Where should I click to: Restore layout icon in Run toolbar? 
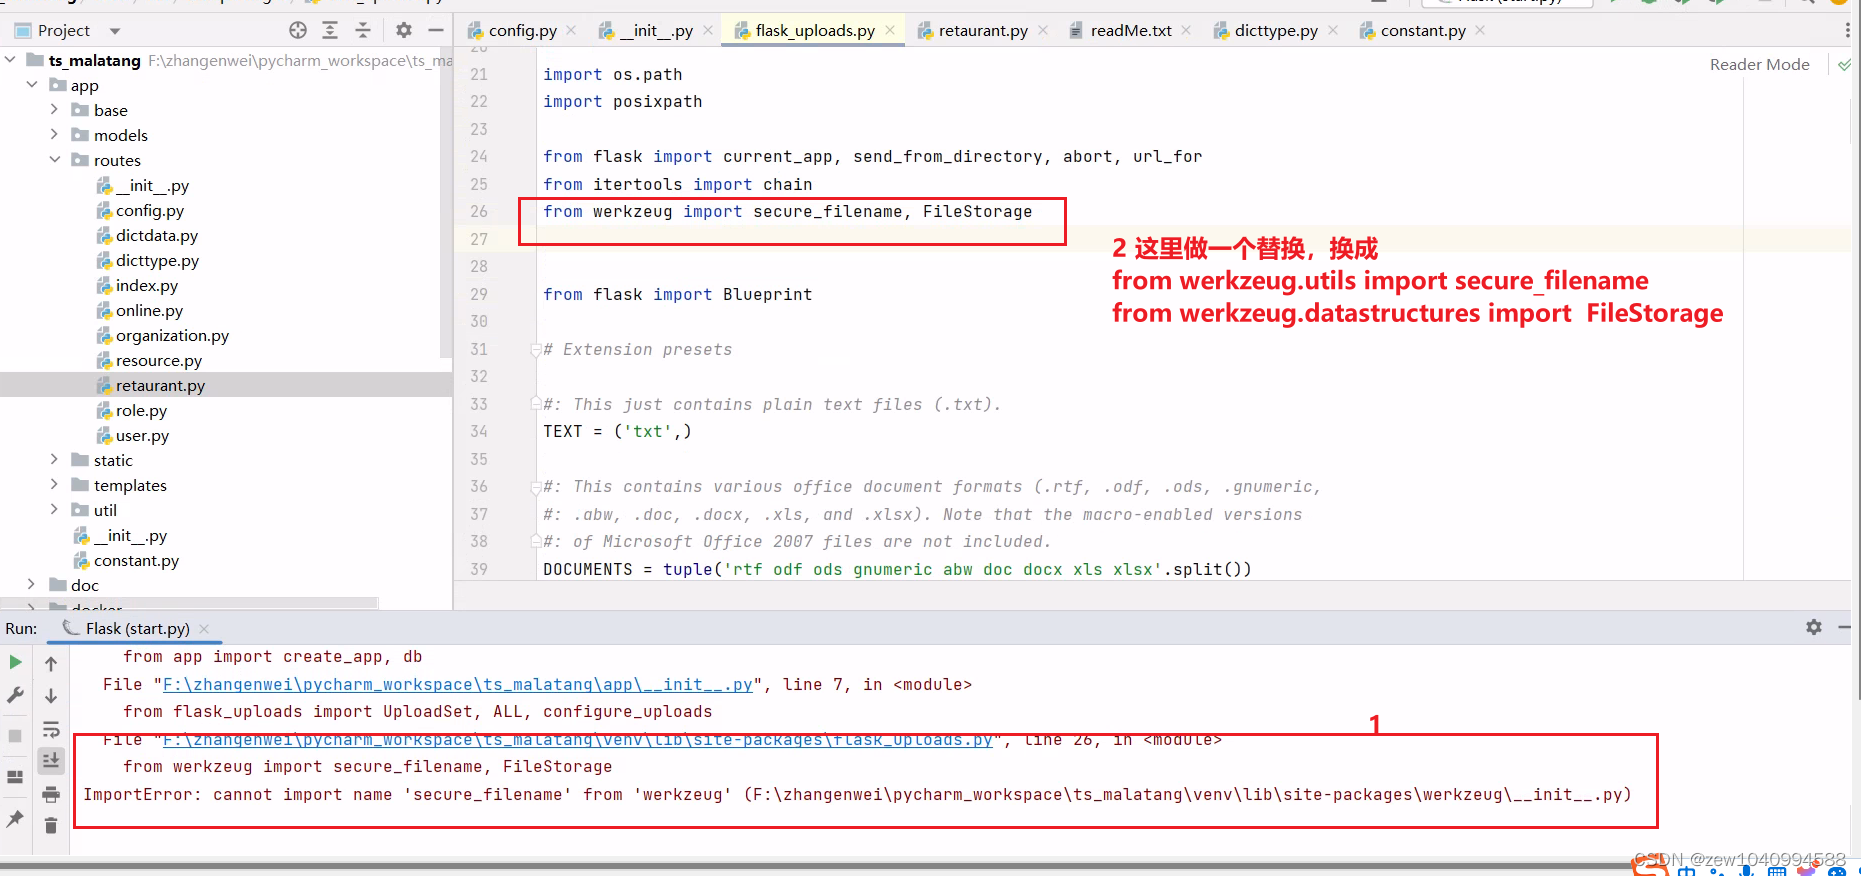tap(15, 777)
